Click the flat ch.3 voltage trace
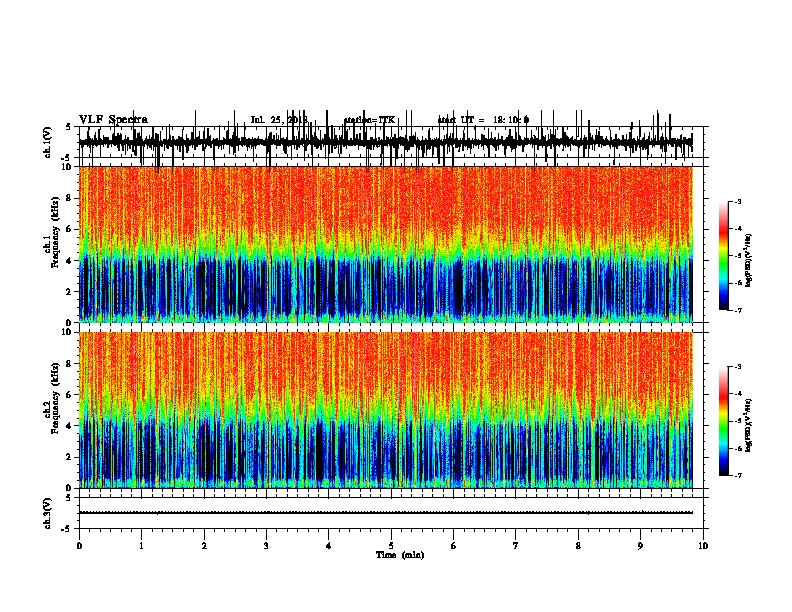Screen dimensions: 792x612 coord(385,513)
